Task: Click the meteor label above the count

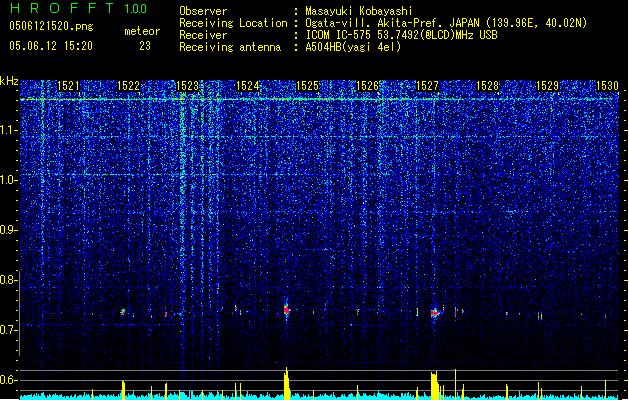Action: click(142, 31)
